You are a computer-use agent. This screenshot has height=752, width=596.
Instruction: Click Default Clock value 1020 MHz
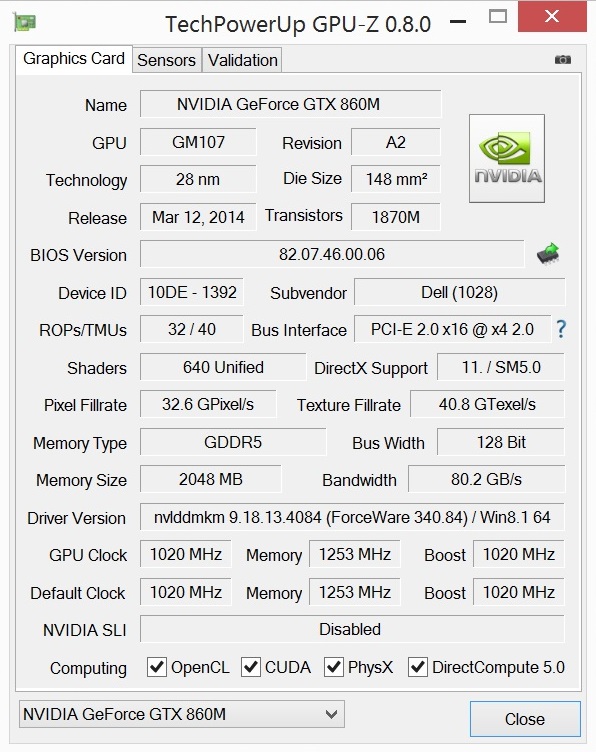186,592
